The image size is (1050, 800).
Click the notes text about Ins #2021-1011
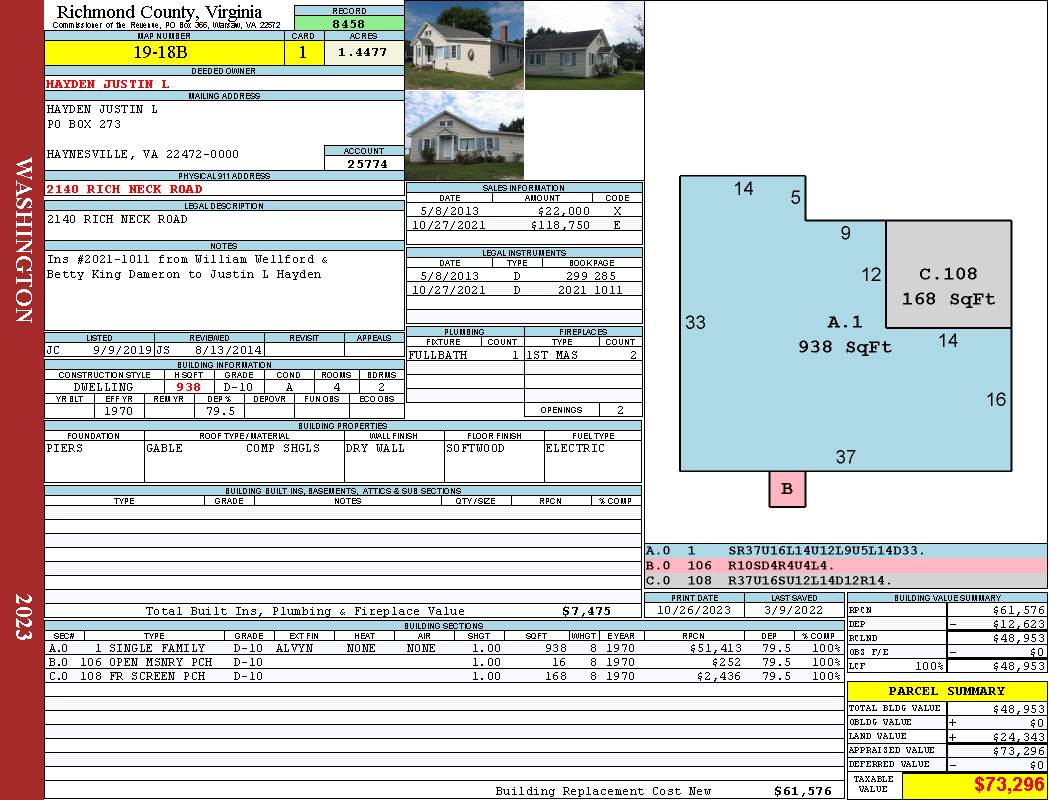click(x=187, y=266)
